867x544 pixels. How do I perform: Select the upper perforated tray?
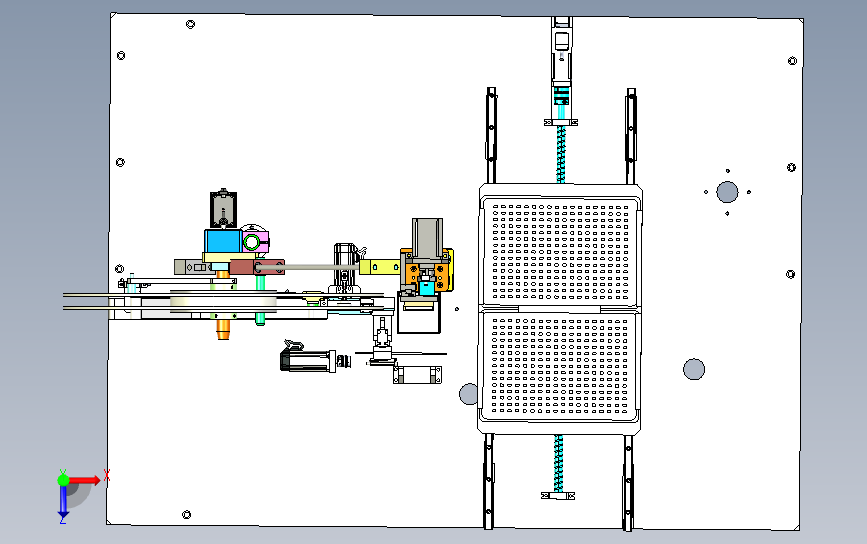coord(560,251)
